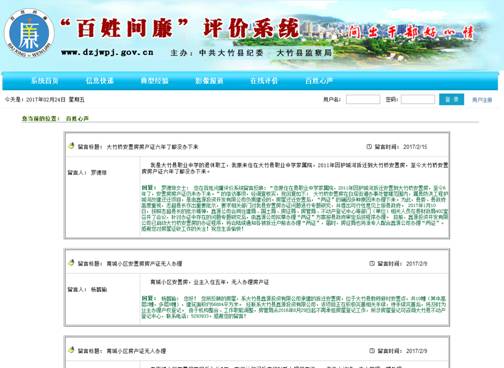
Task: Click the icon beside 大竹桥安置房 message title
Action: (71, 146)
